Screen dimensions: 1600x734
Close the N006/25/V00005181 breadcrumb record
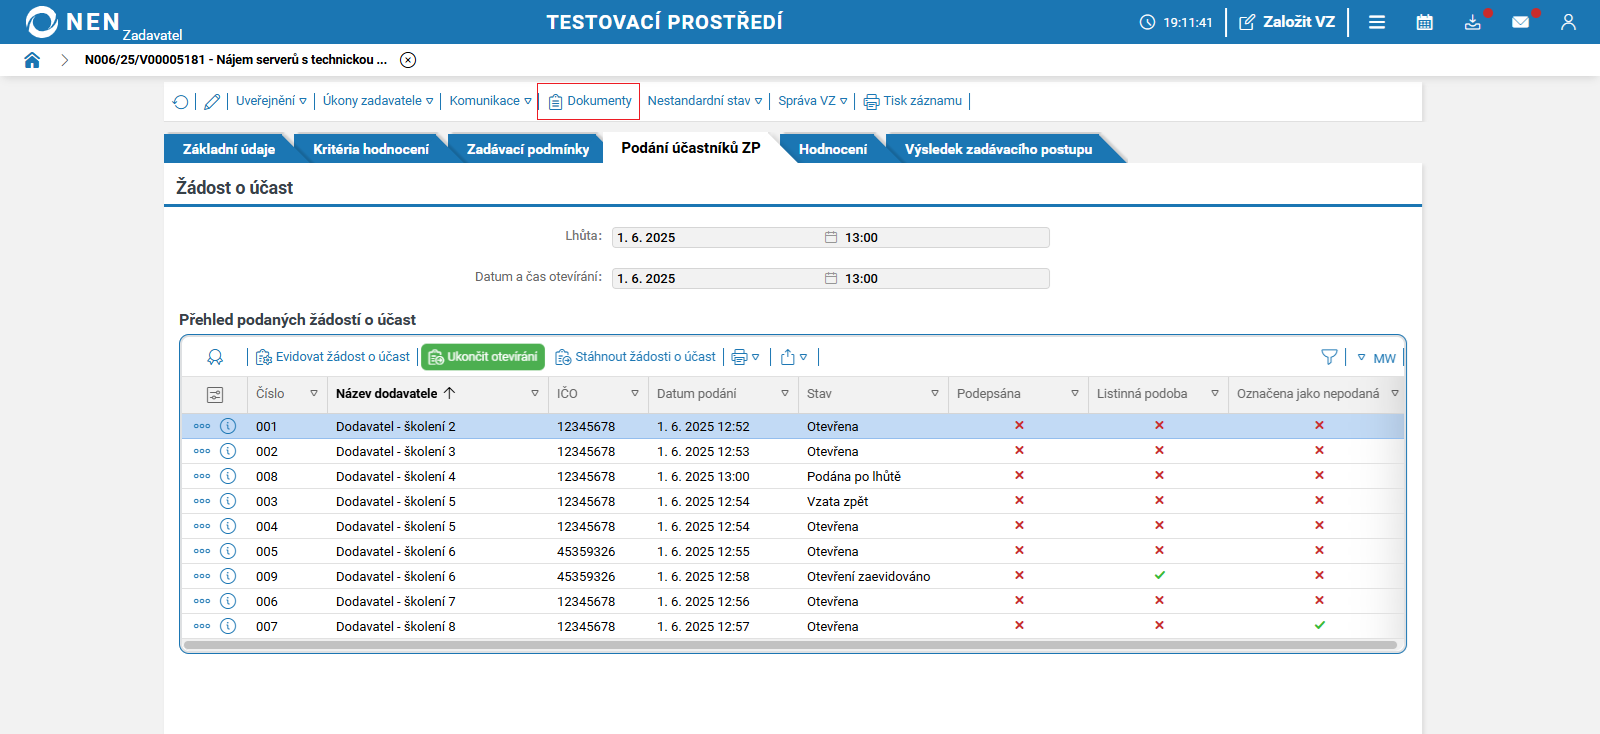(x=408, y=60)
